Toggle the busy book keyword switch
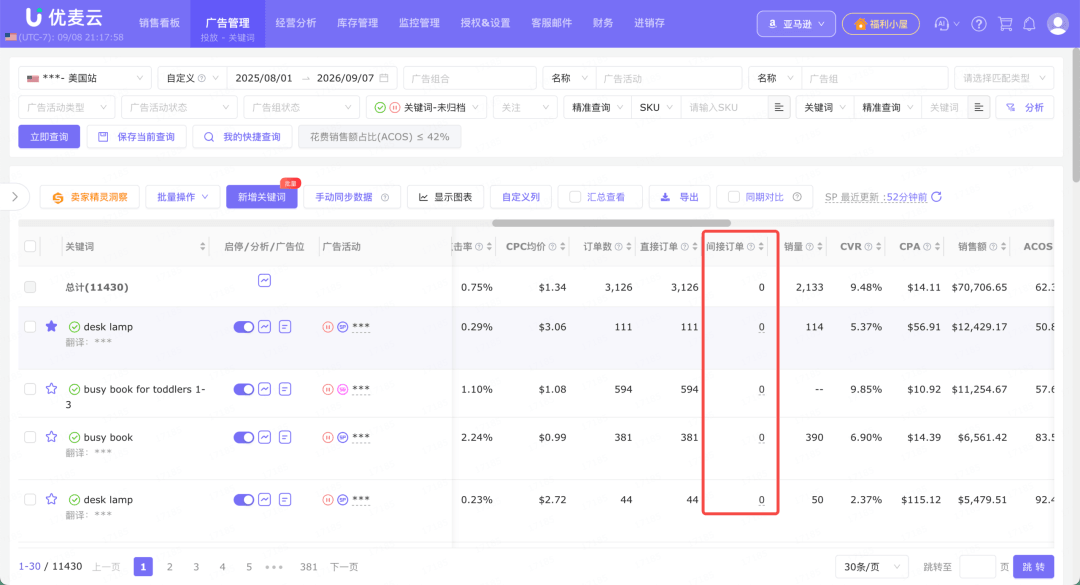This screenshot has height=585, width=1080. (244, 438)
